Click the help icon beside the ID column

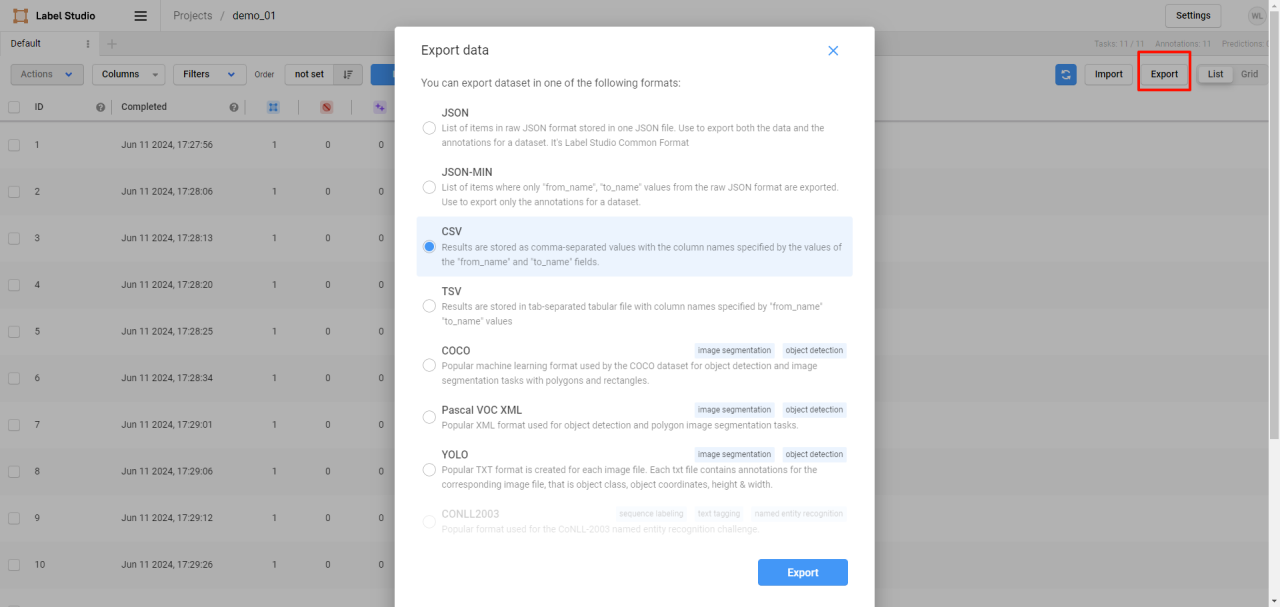[100, 107]
